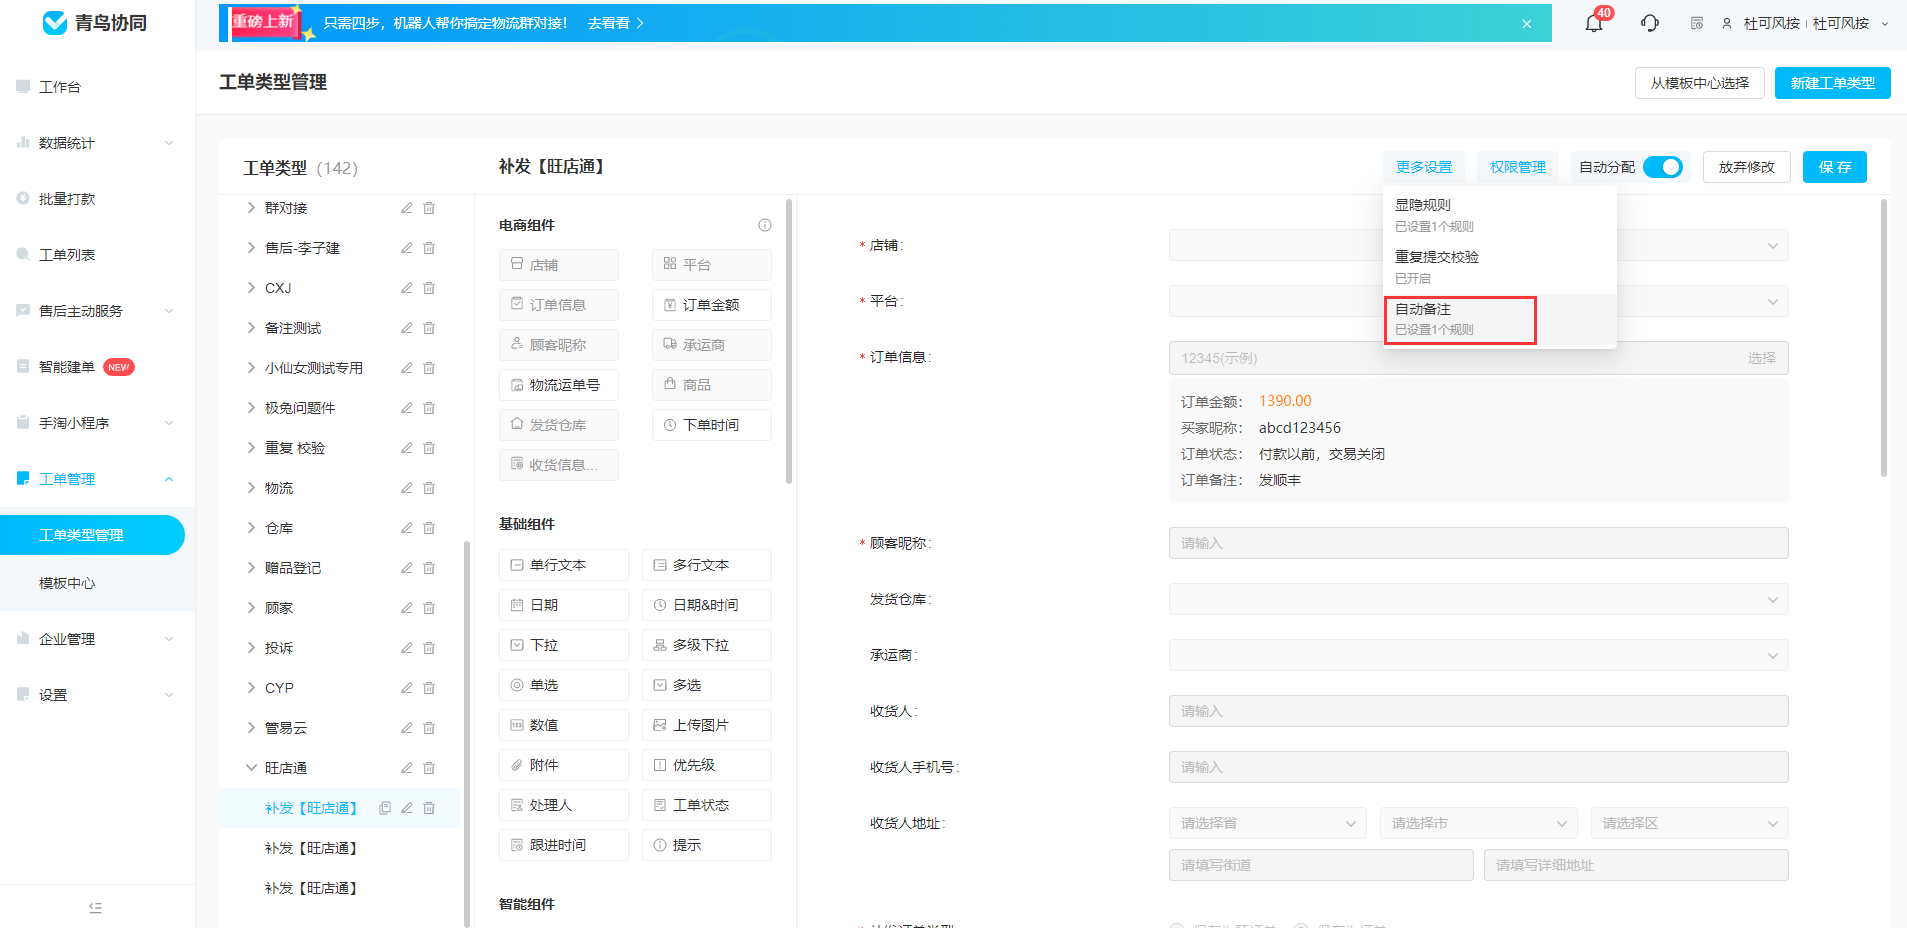Viewport: 1907px width, 928px height.
Task: Click the 权限管理 button
Action: 1518,167
